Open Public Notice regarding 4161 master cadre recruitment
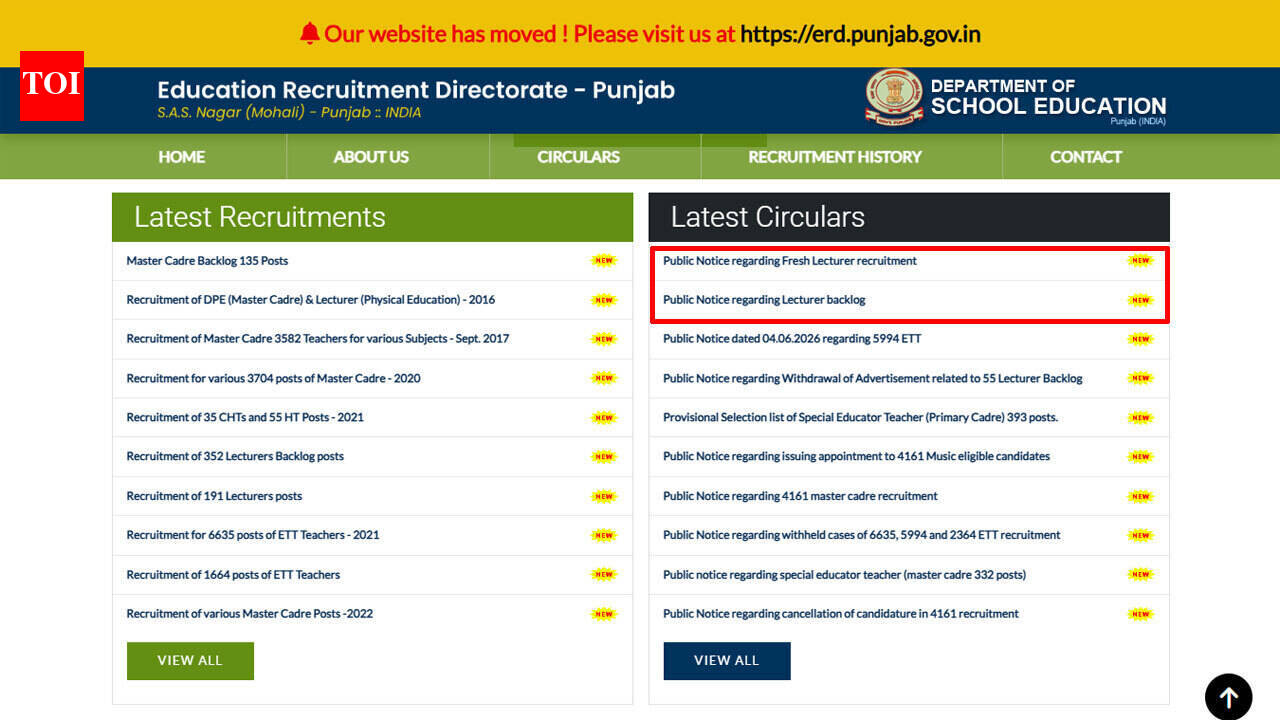This screenshot has width=1280, height=720. tap(800, 496)
